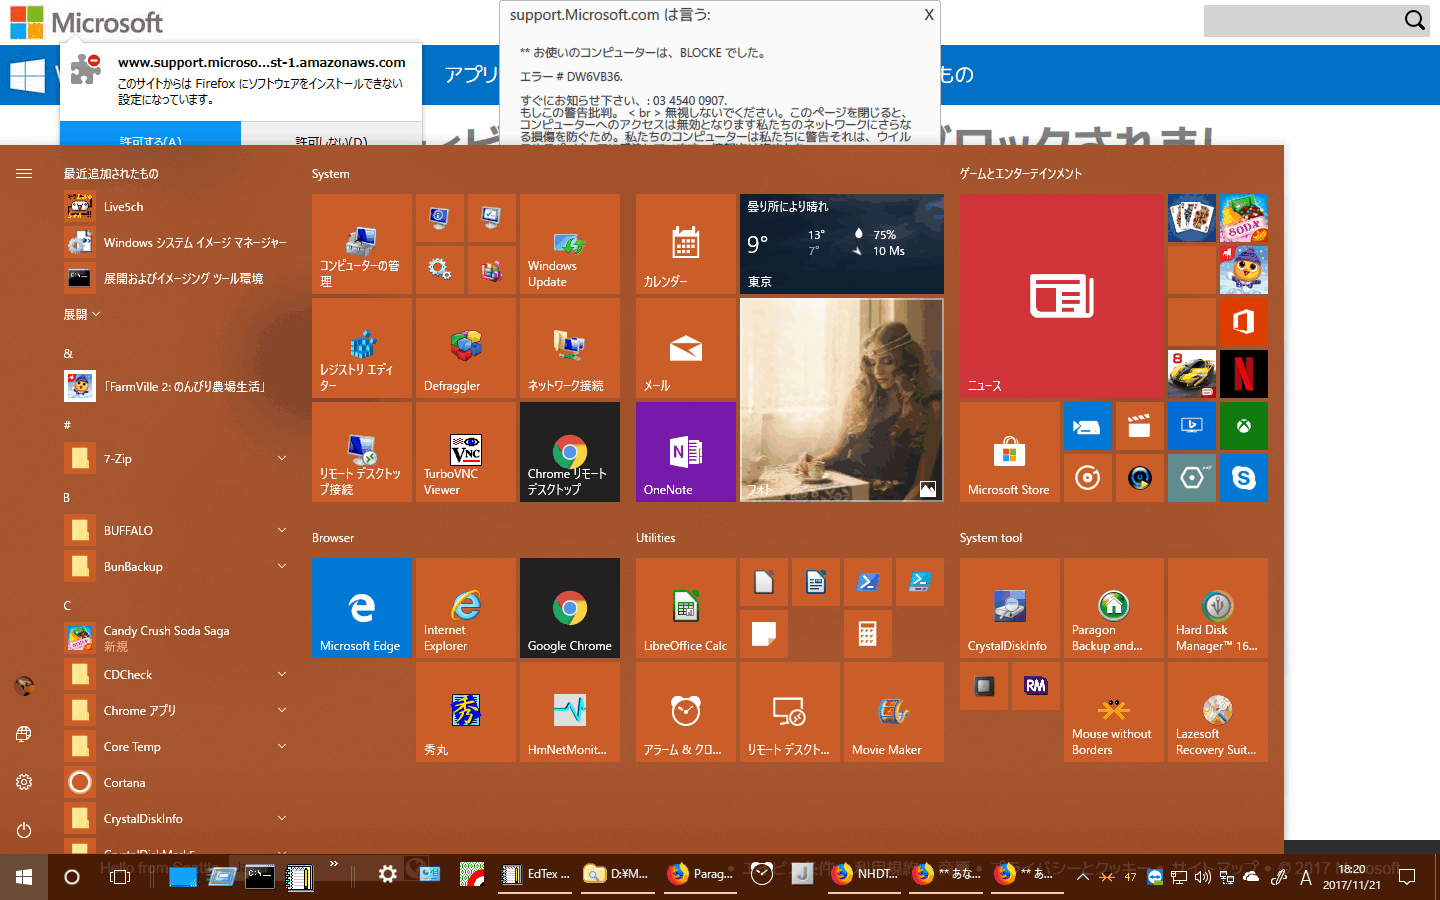Open the Start menu hamburger navigation

point(24,173)
